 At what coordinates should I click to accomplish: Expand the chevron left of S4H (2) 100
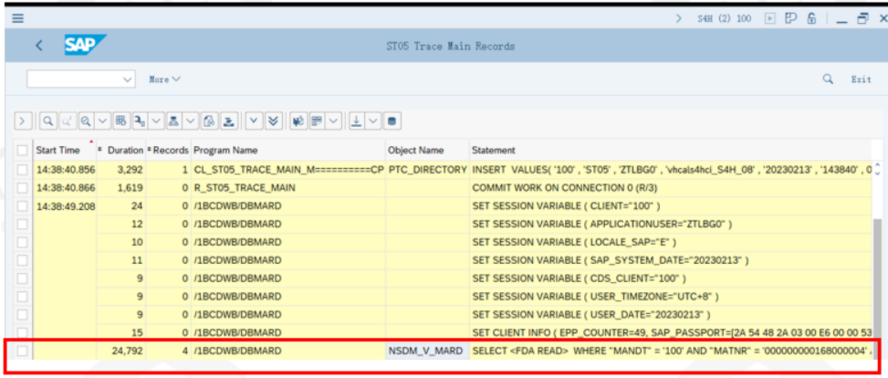pos(679,19)
